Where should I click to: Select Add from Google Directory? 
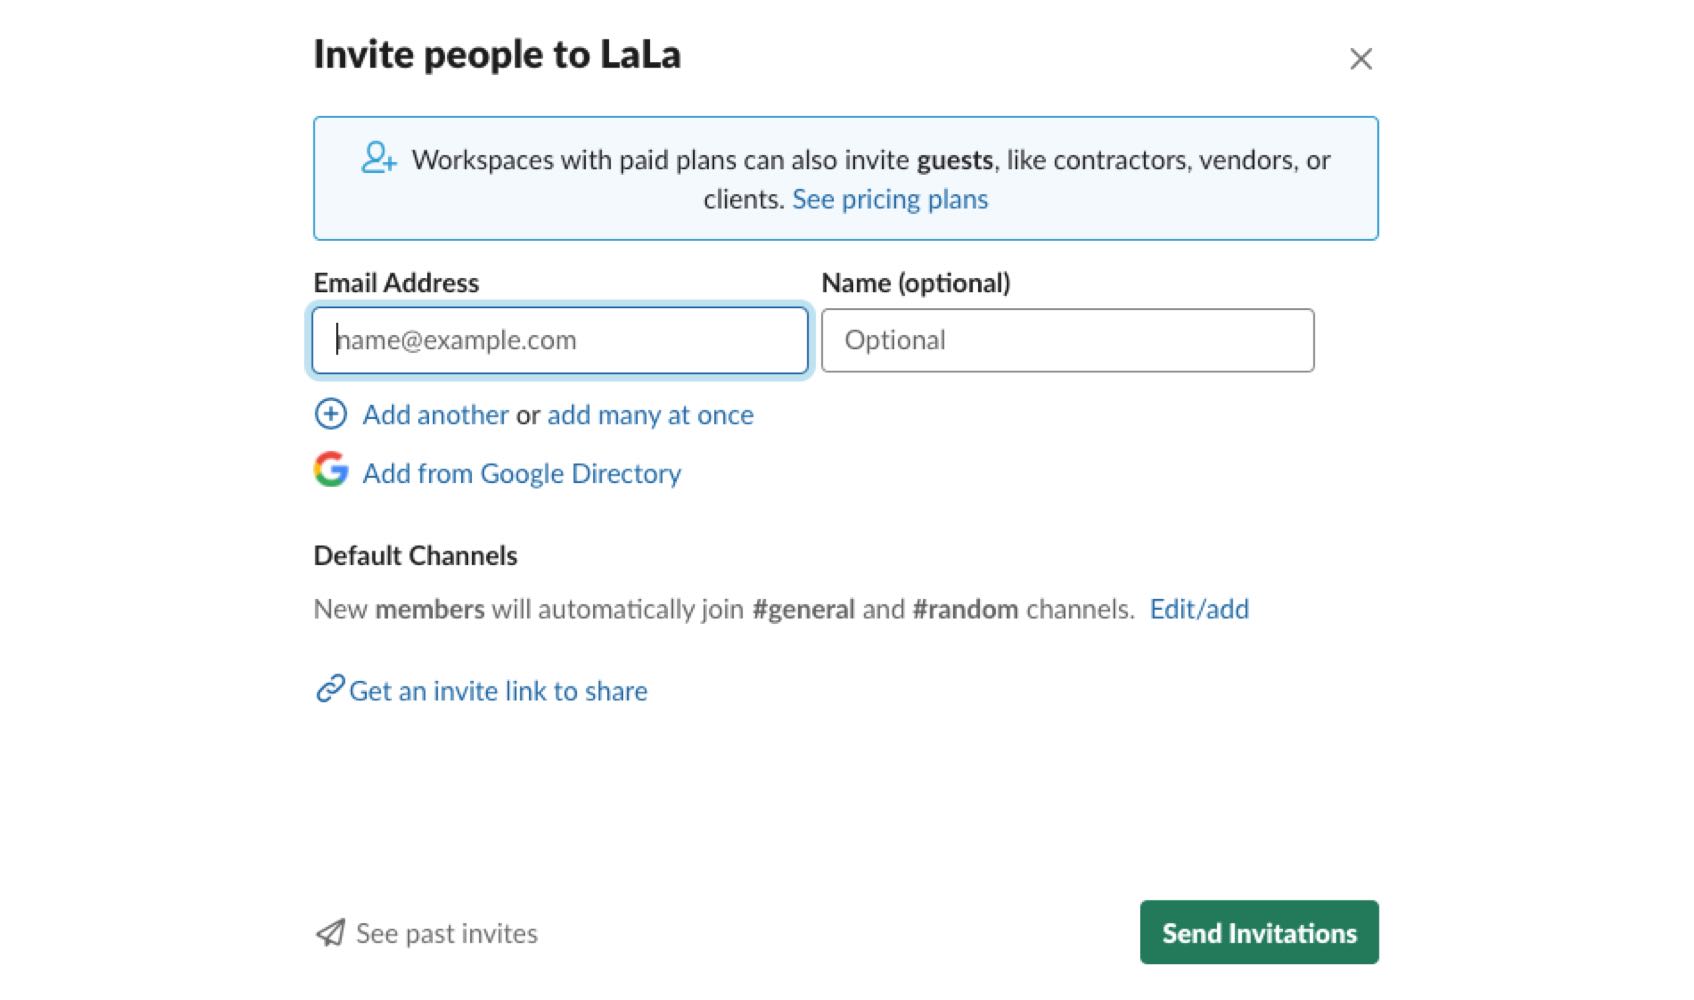click(x=521, y=474)
